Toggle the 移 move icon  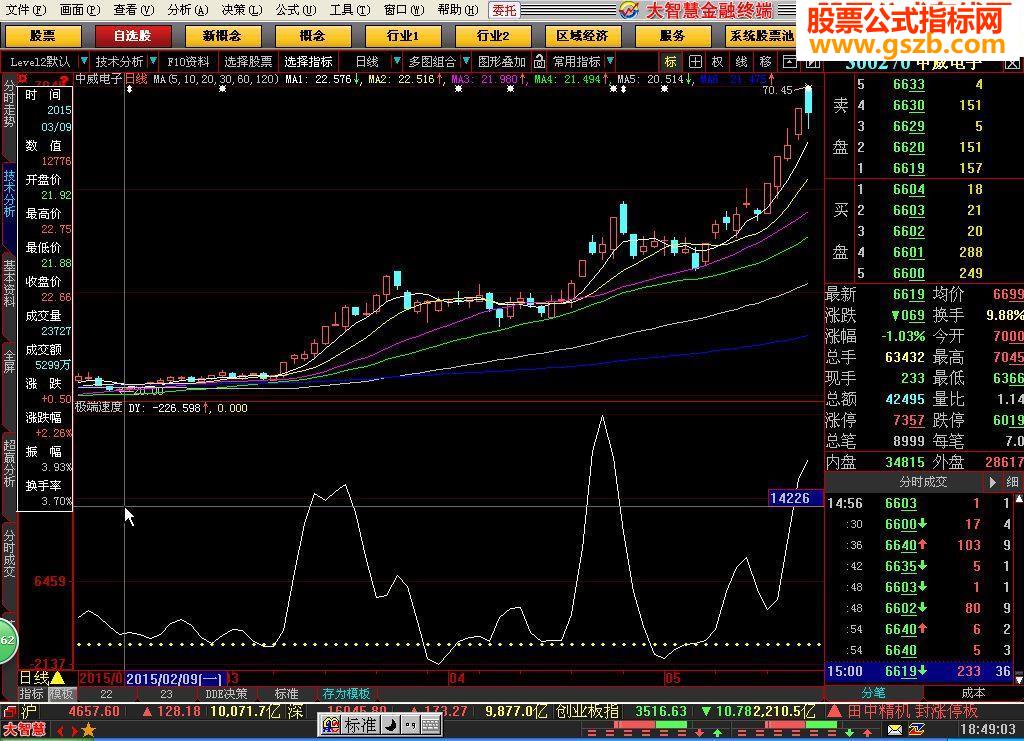[x=765, y=62]
